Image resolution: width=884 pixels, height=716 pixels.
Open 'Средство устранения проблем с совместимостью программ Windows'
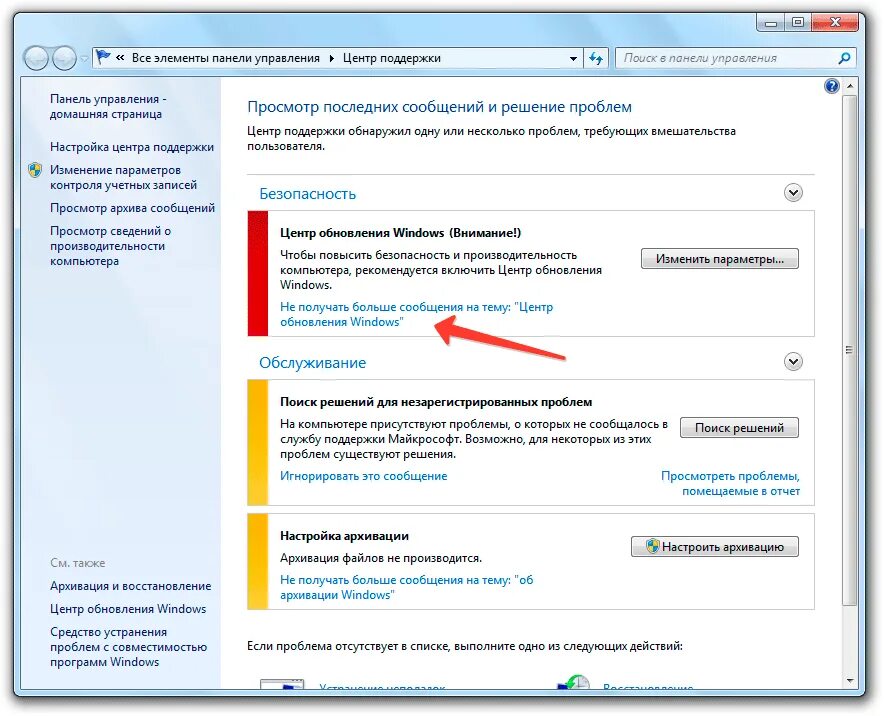pyautogui.click(x=129, y=647)
